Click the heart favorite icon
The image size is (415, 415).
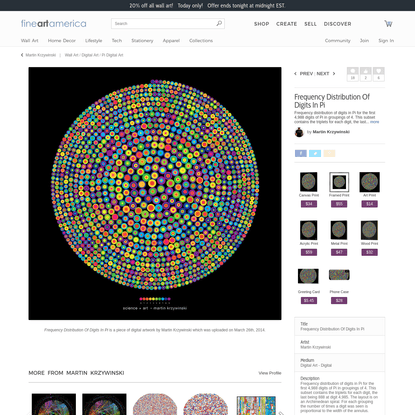pyautogui.click(x=378, y=71)
